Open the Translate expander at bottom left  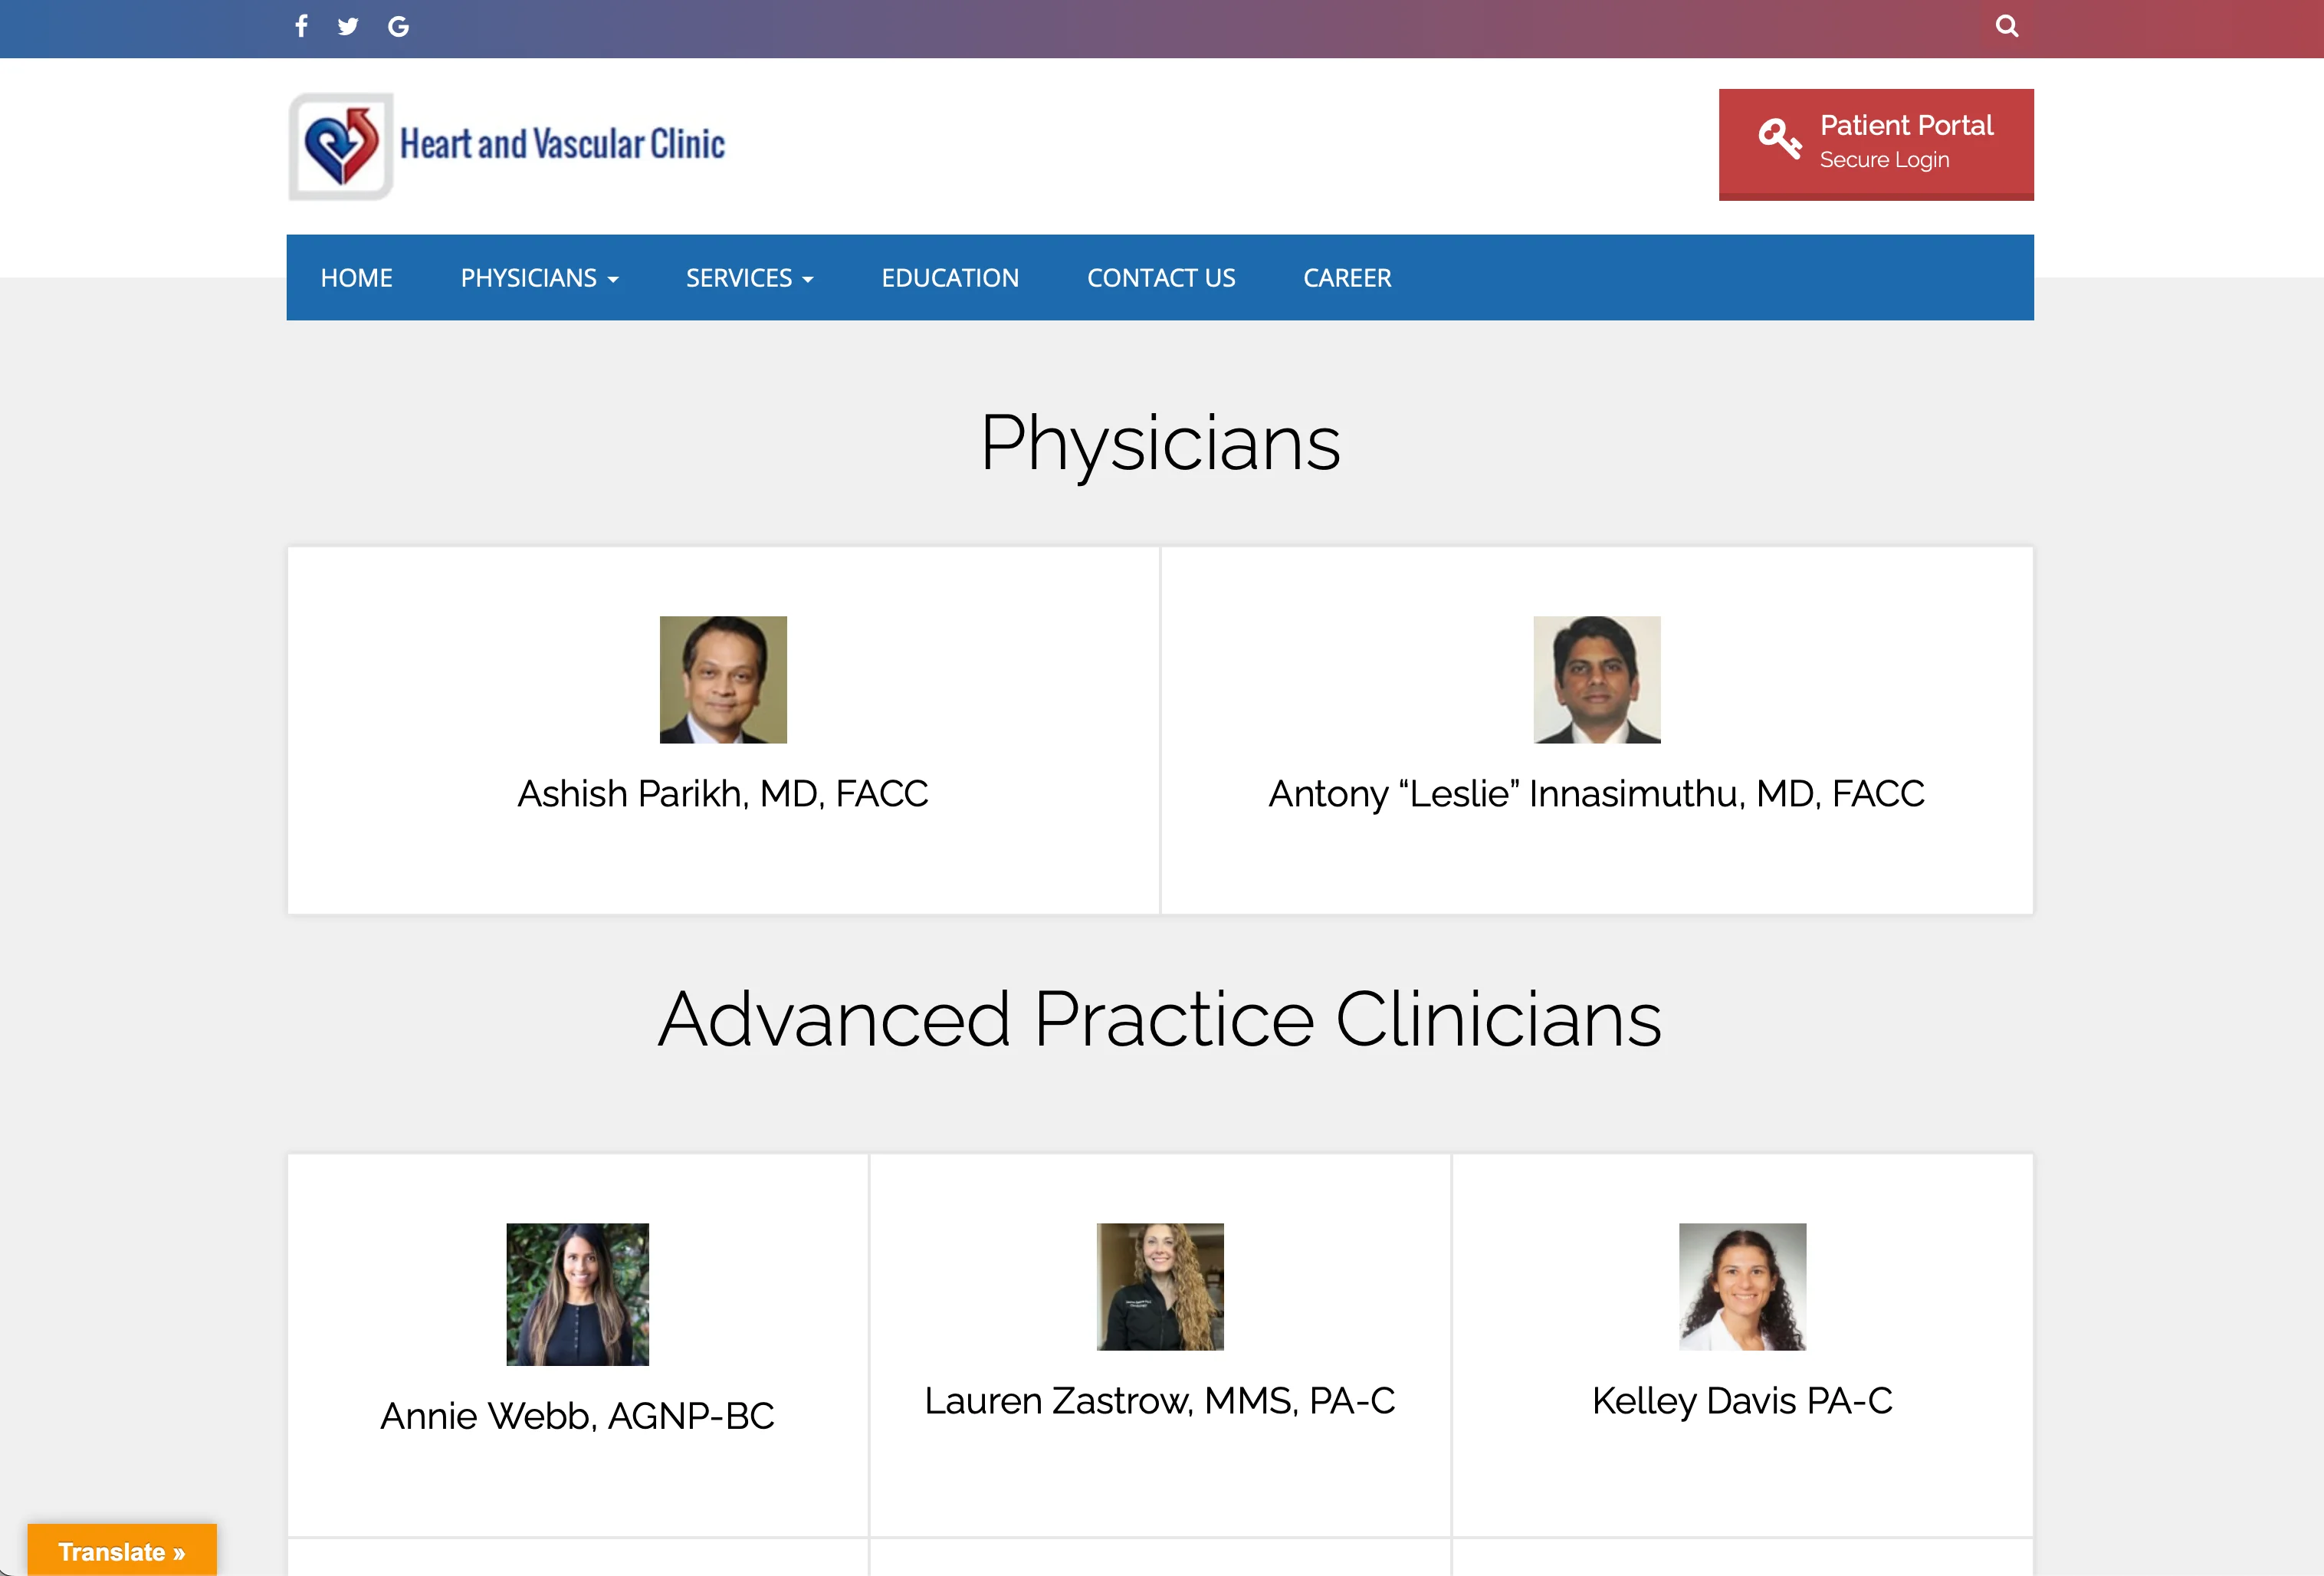tap(122, 1551)
